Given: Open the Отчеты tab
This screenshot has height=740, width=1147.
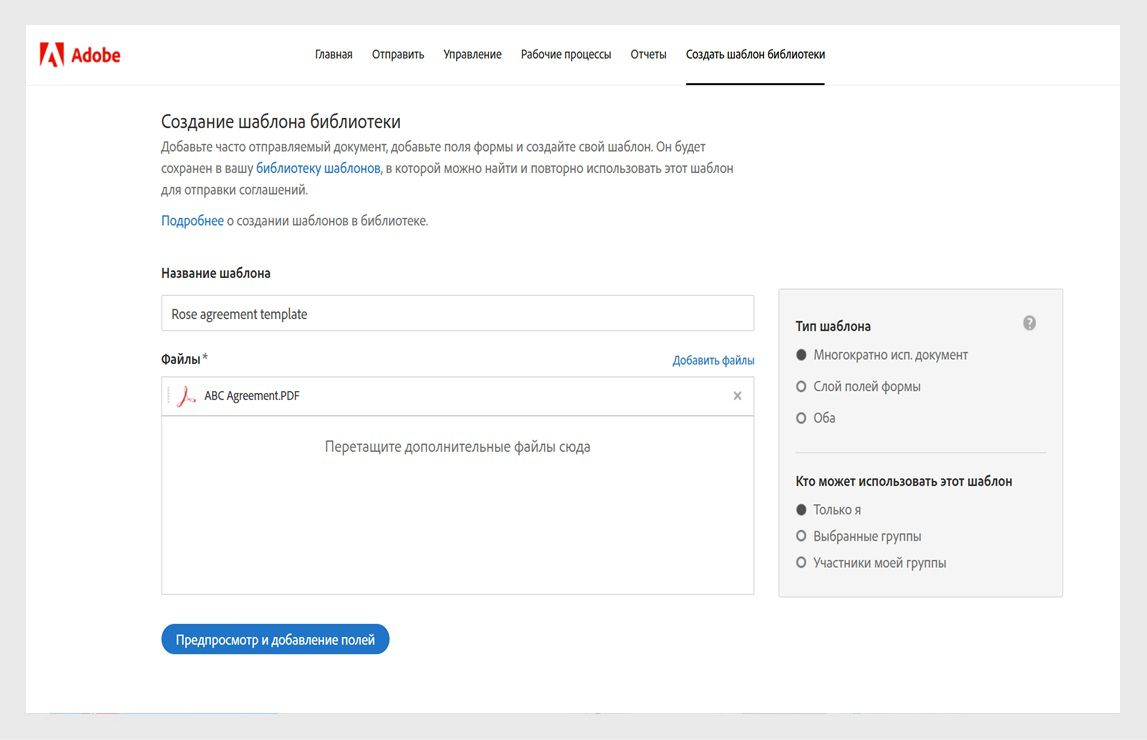Looking at the screenshot, I should [x=648, y=54].
